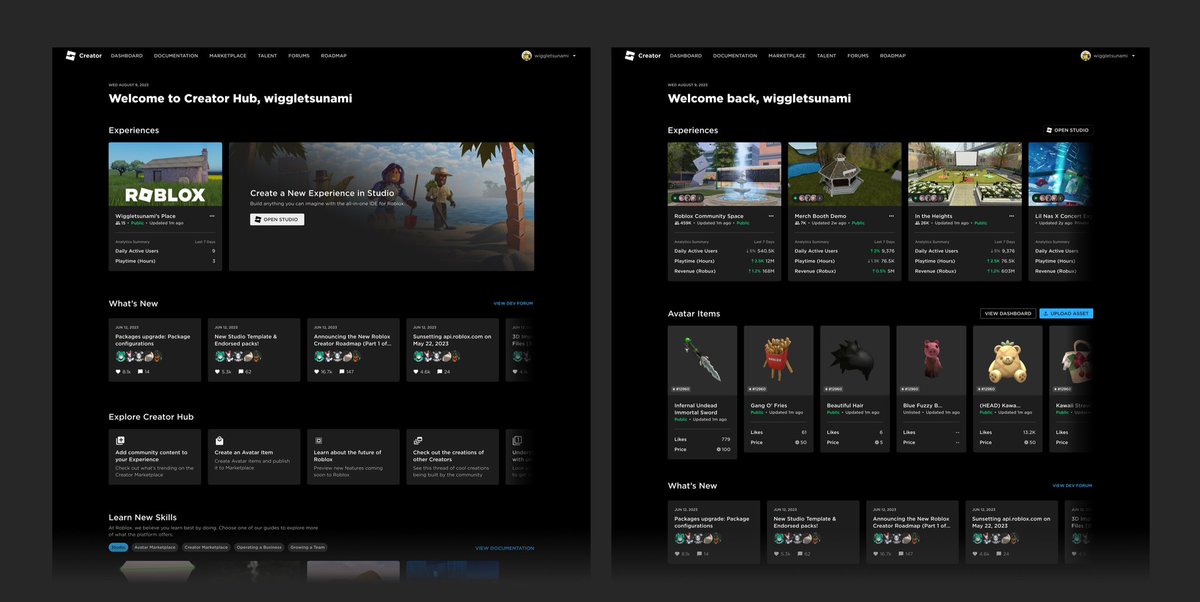1200x602 pixels.
Task: Open Gang O' Fries item thumbnail
Action: point(779,360)
